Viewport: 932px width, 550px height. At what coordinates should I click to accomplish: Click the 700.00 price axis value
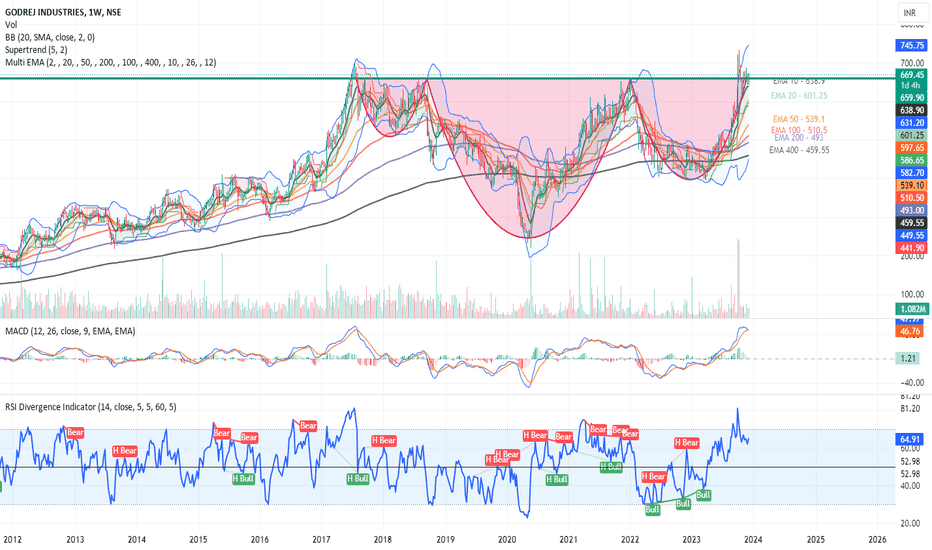(x=912, y=62)
